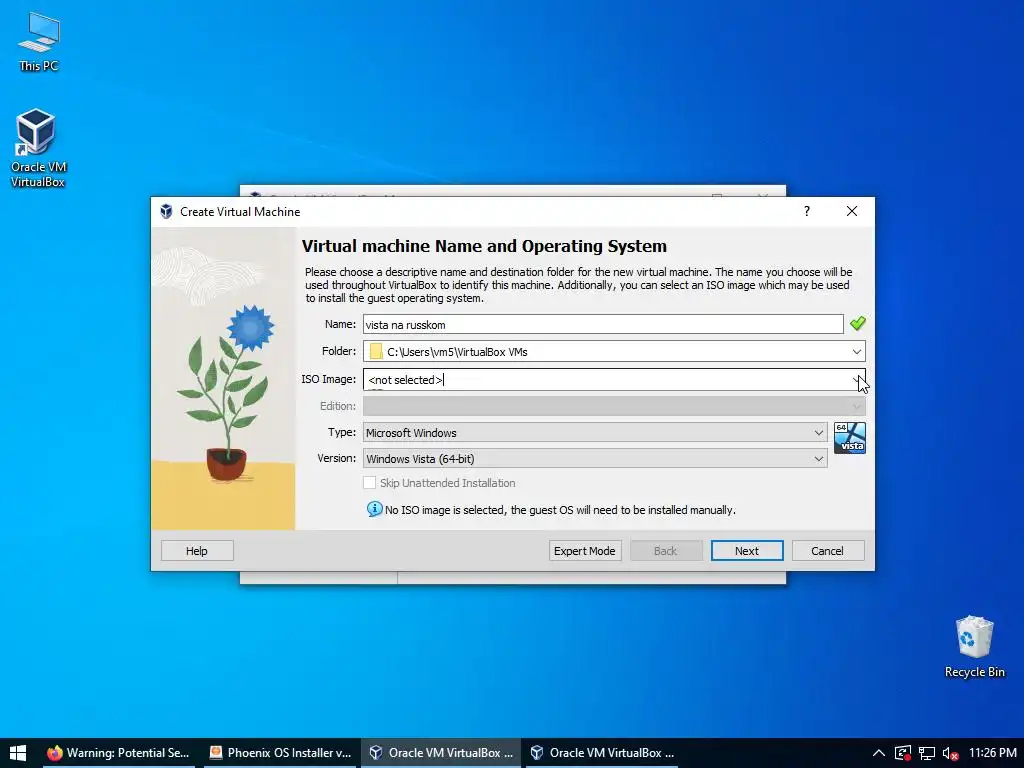The image size is (1024, 768).
Task: Click the Back button
Action: 665,551
